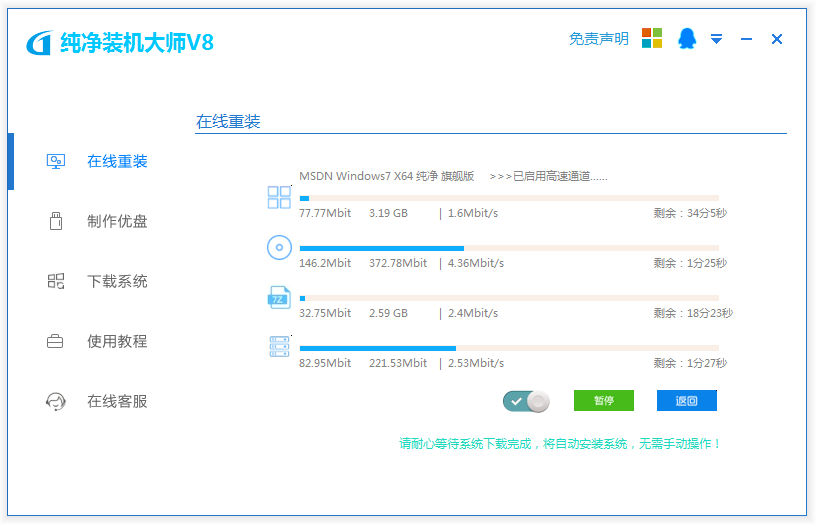Click the 3.19 GB total size value

point(388,213)
